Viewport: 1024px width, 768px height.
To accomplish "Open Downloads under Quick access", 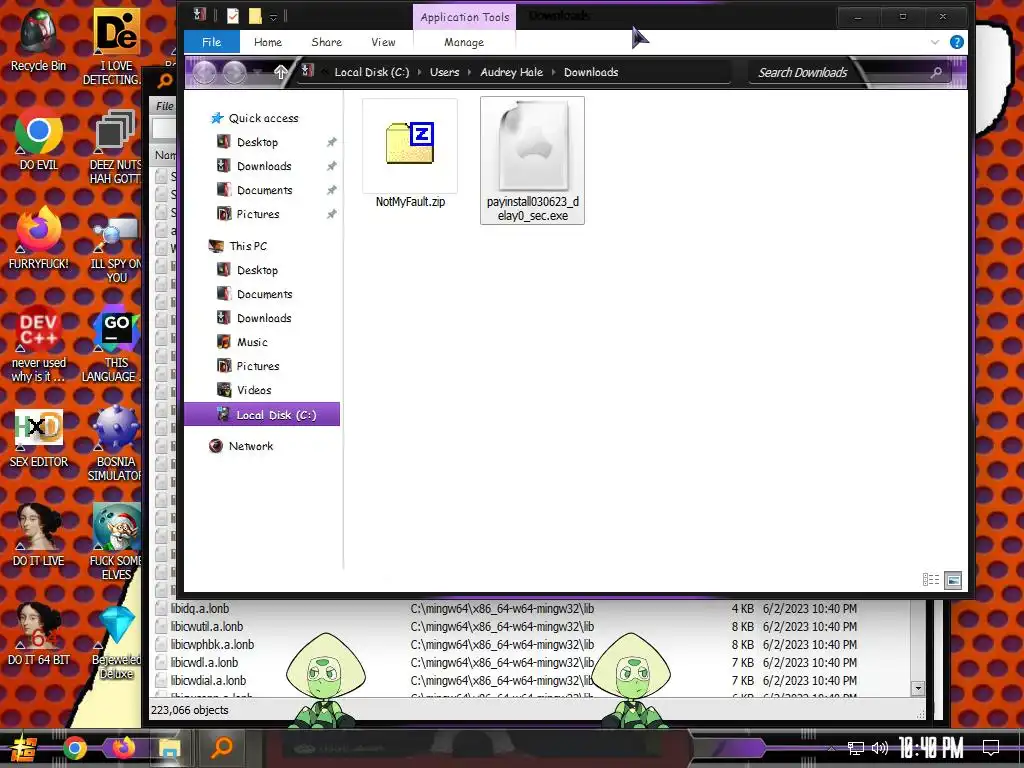I will [x=255, y=166].
